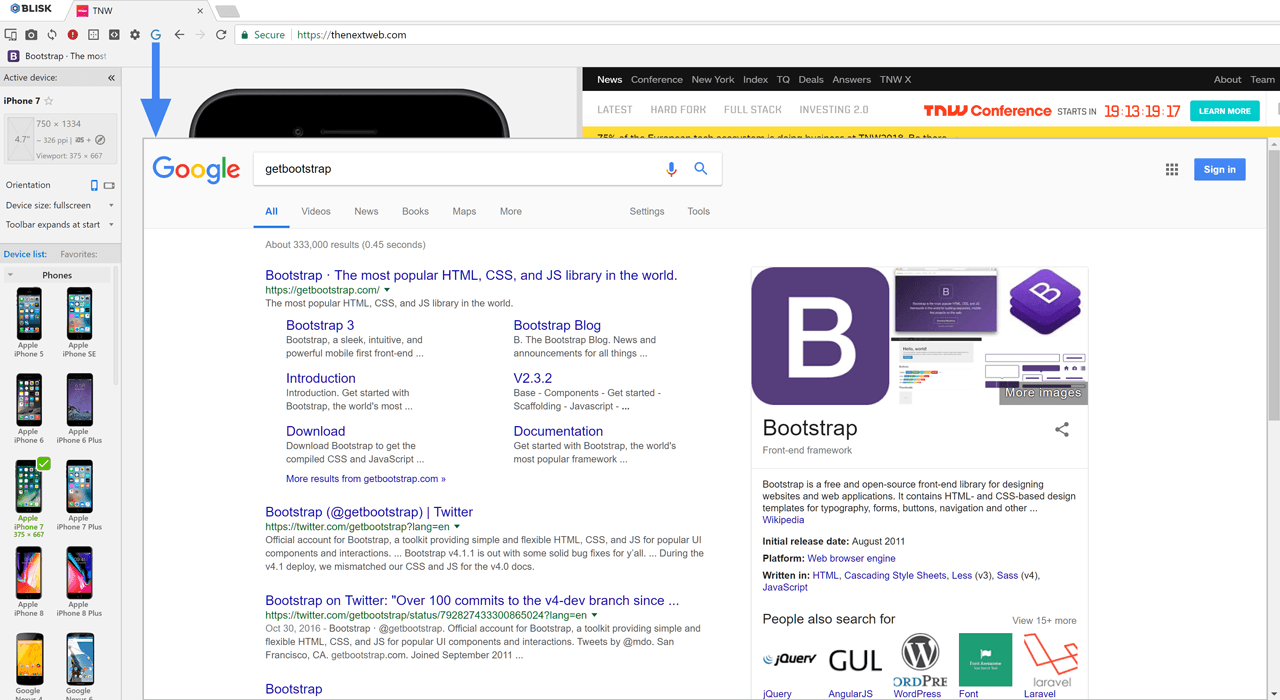
Task: Switch orientation to landscape mode
Action: coord(108,185)
